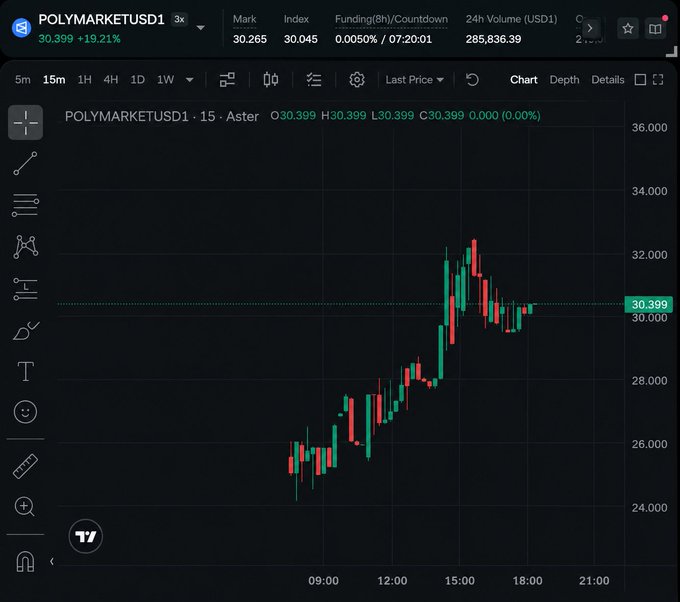Click the current price tag 30.399
680x602 pixels.
649,304
